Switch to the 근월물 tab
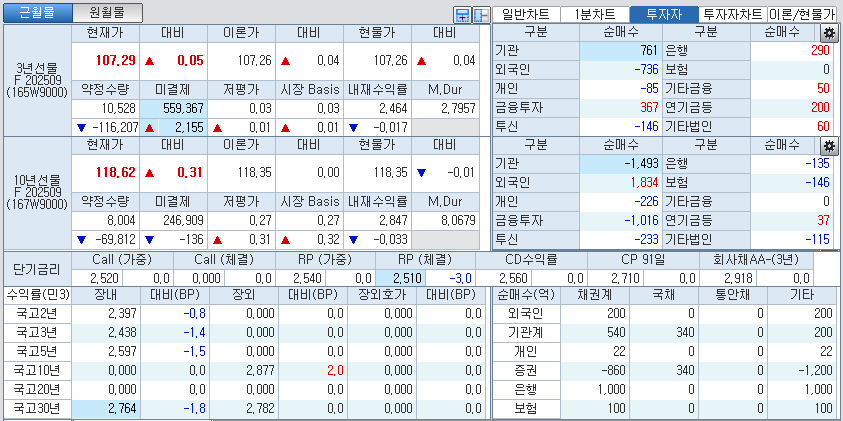The image size is (843, 421). (37, 13)
